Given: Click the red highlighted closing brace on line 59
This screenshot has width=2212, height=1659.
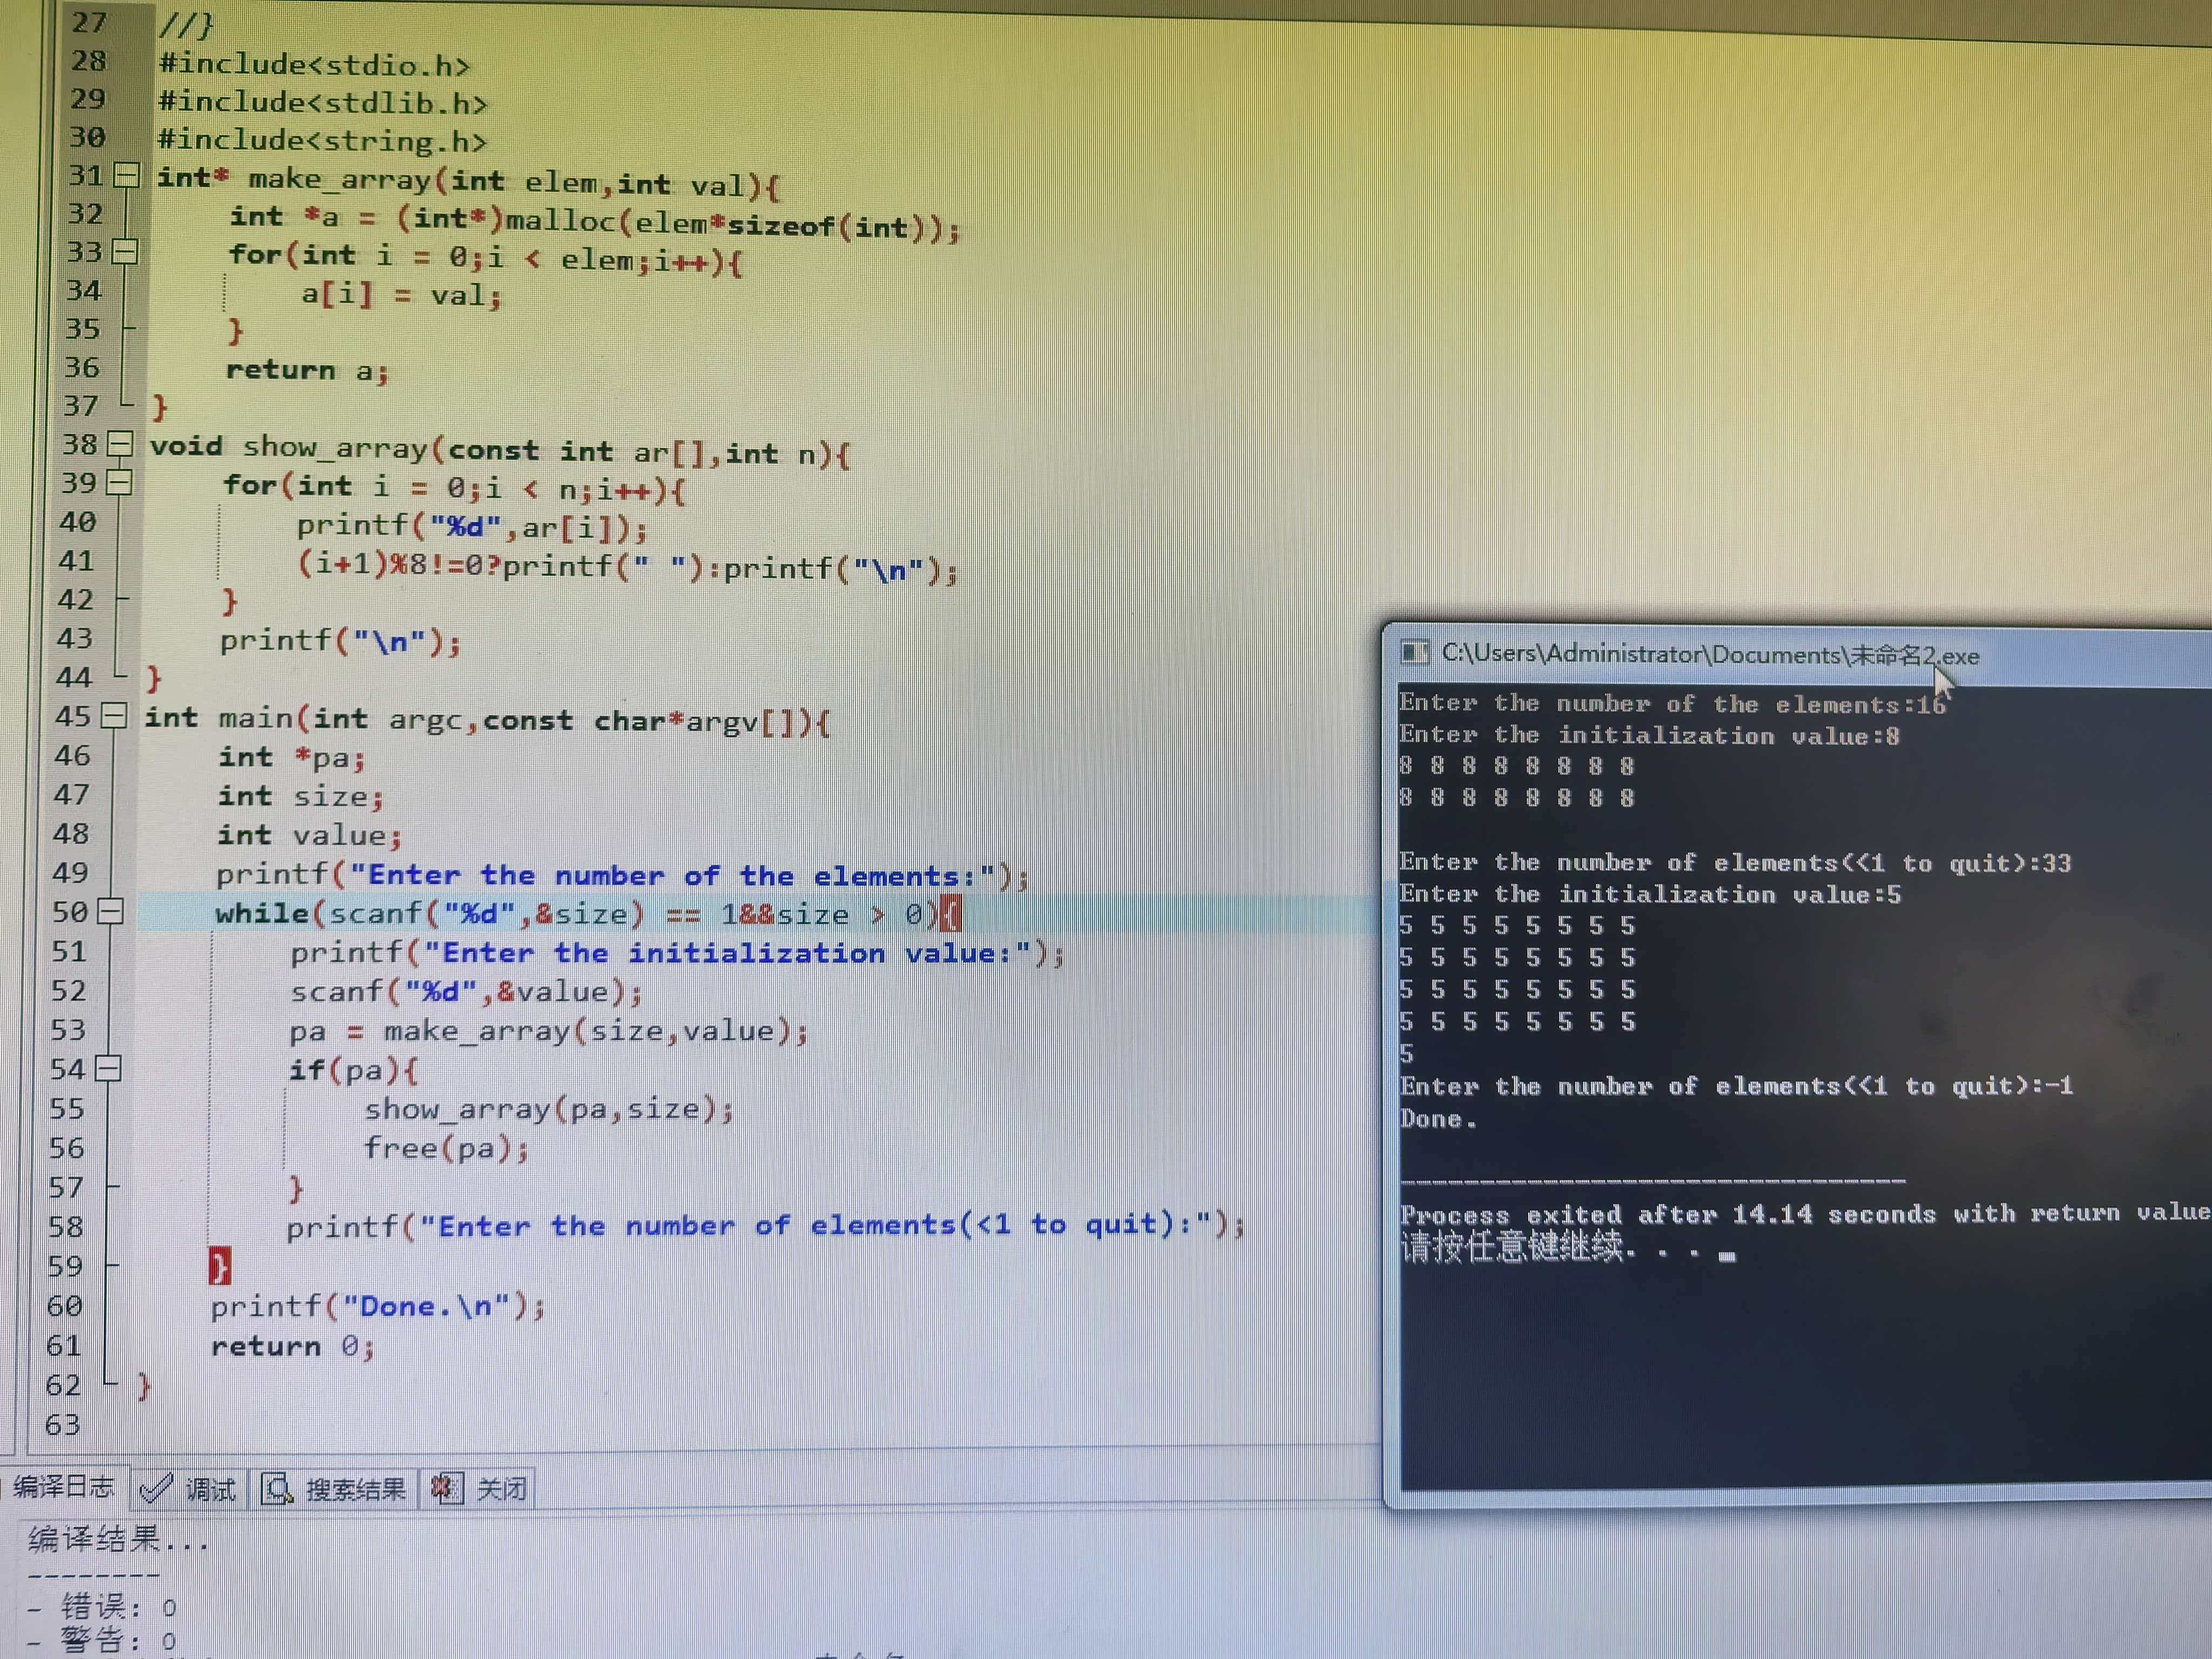Looking at the screenshot, I should click(x=220, y=1266).
